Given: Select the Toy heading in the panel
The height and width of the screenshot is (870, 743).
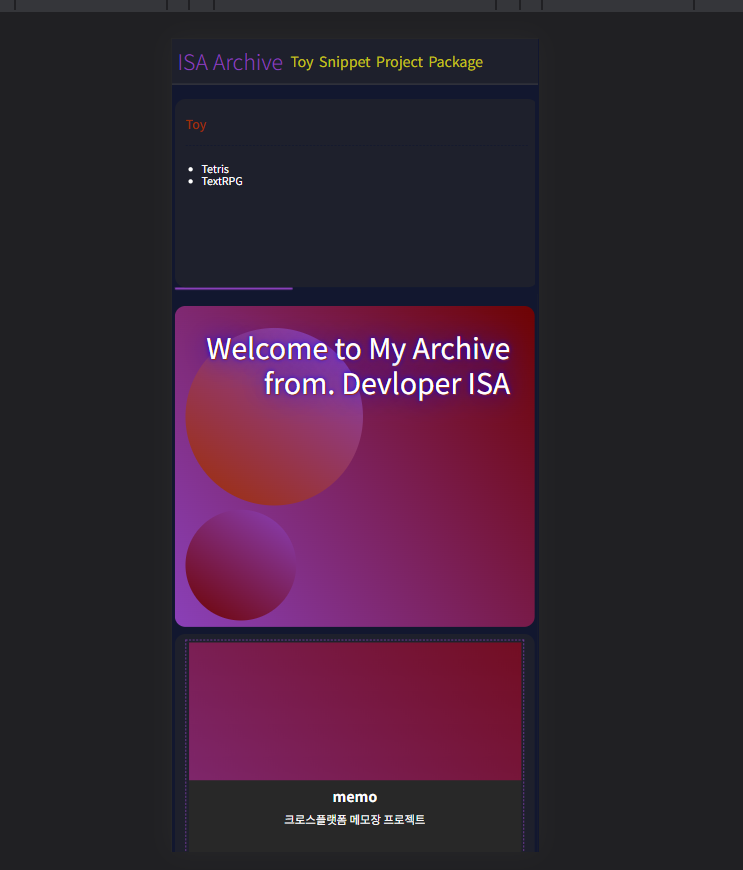Looking at the screenshot, I should pos(196,124).
